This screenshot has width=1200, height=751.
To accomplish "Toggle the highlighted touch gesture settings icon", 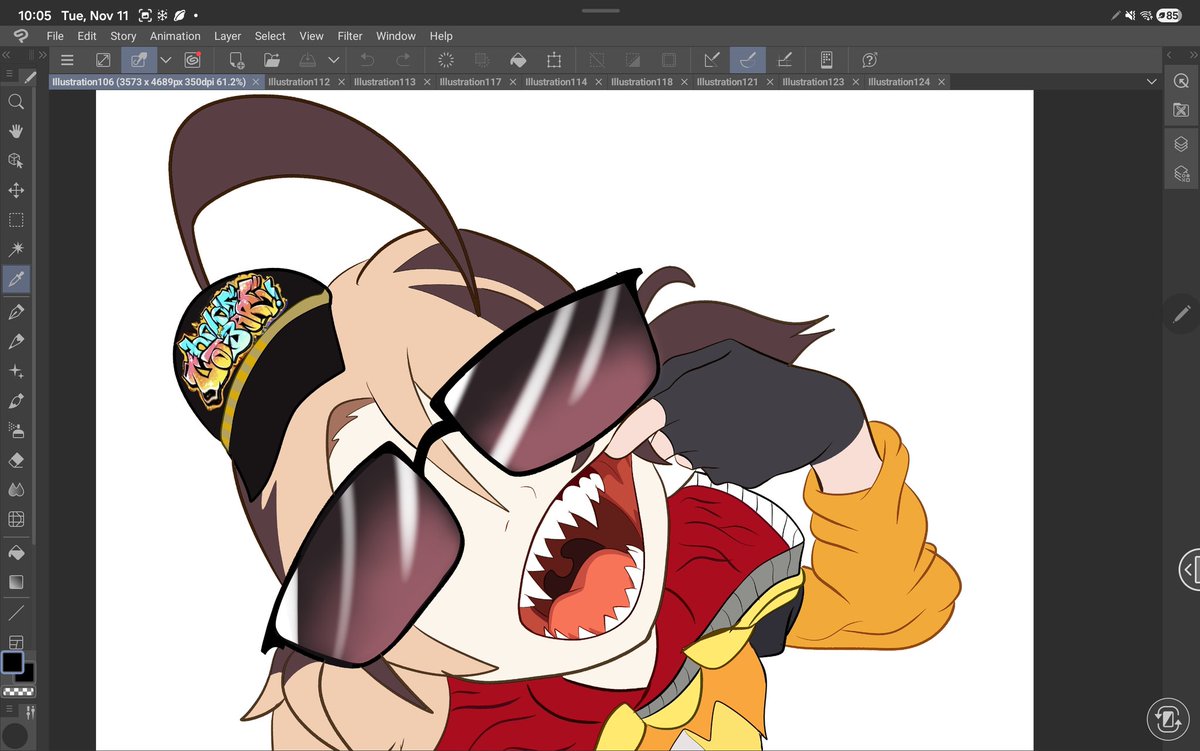I will pyautogui.click(x=139, y=60).
